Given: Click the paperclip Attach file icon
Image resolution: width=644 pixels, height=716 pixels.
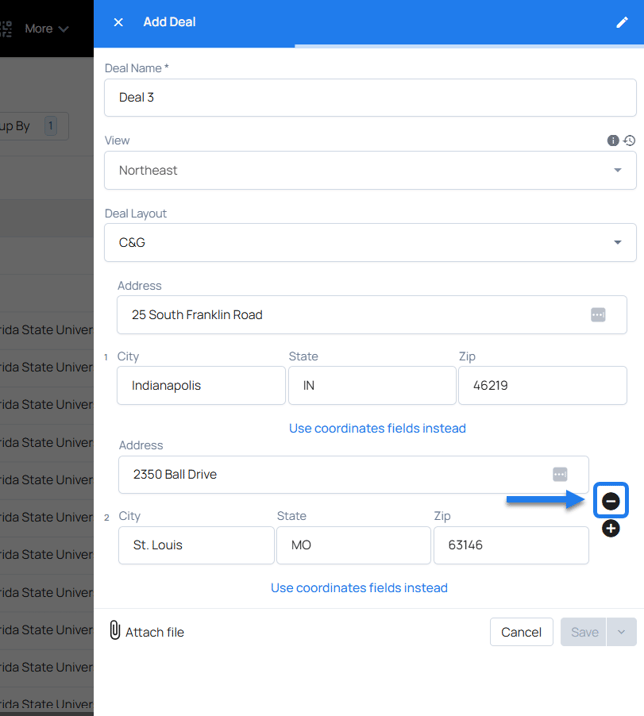Looking at the screenshot, I should pos(115,631).
